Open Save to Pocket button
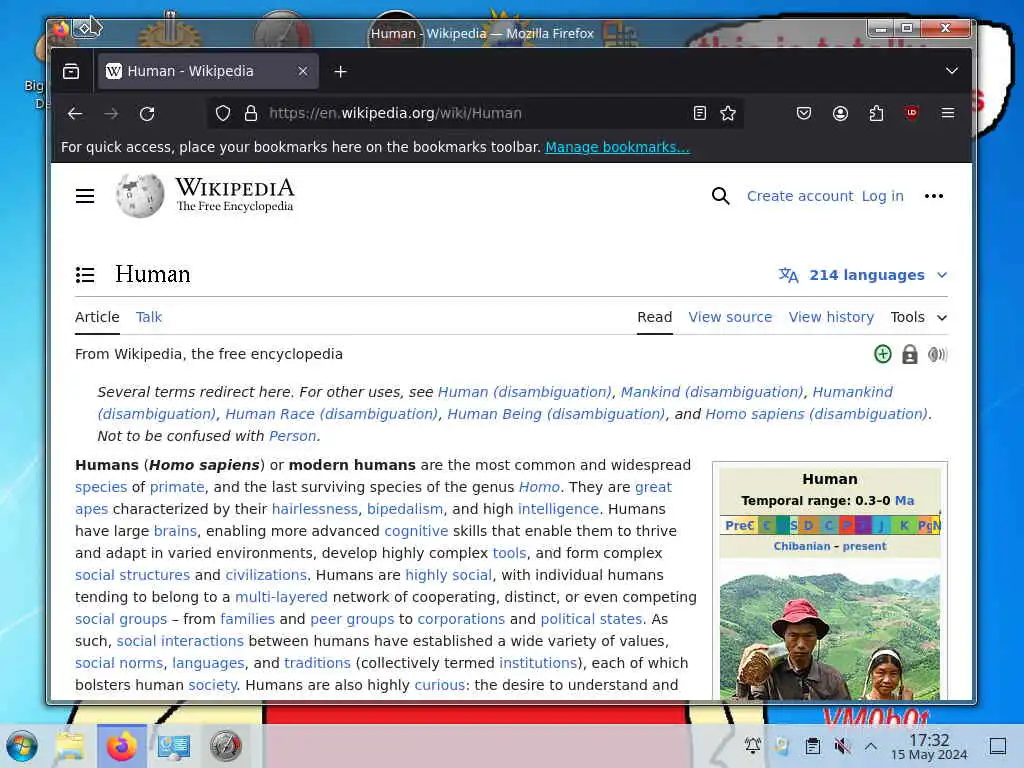The width and height of the screenshot is (1024, 768). coord(804,114)
